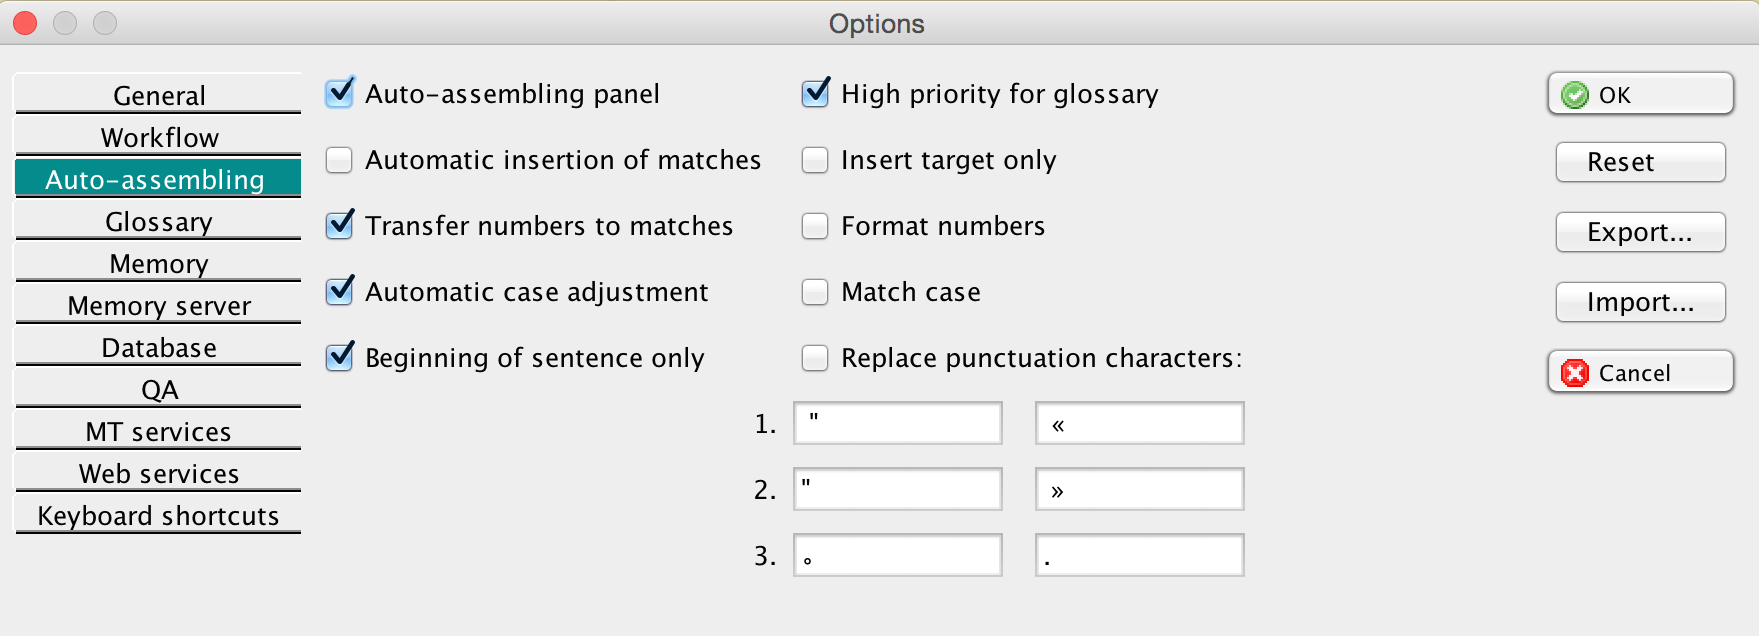1759x636 pixels.
Task: Close the Options window with red button
Action: click(25, 22)
